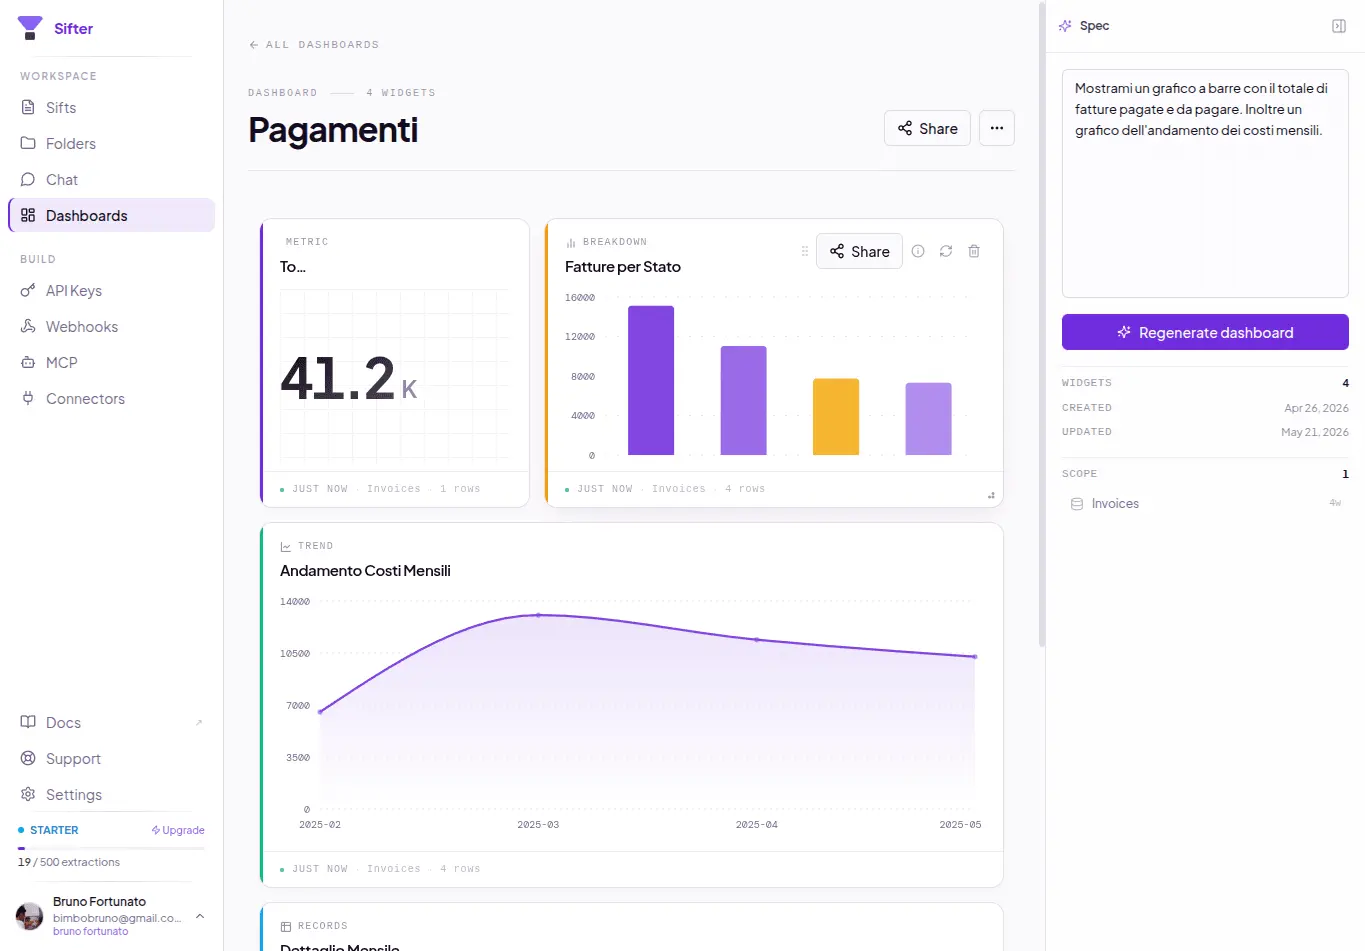1365x951 pixels.
Task: Delete the Fatture per Stato widget
Action: coord(974,251)
